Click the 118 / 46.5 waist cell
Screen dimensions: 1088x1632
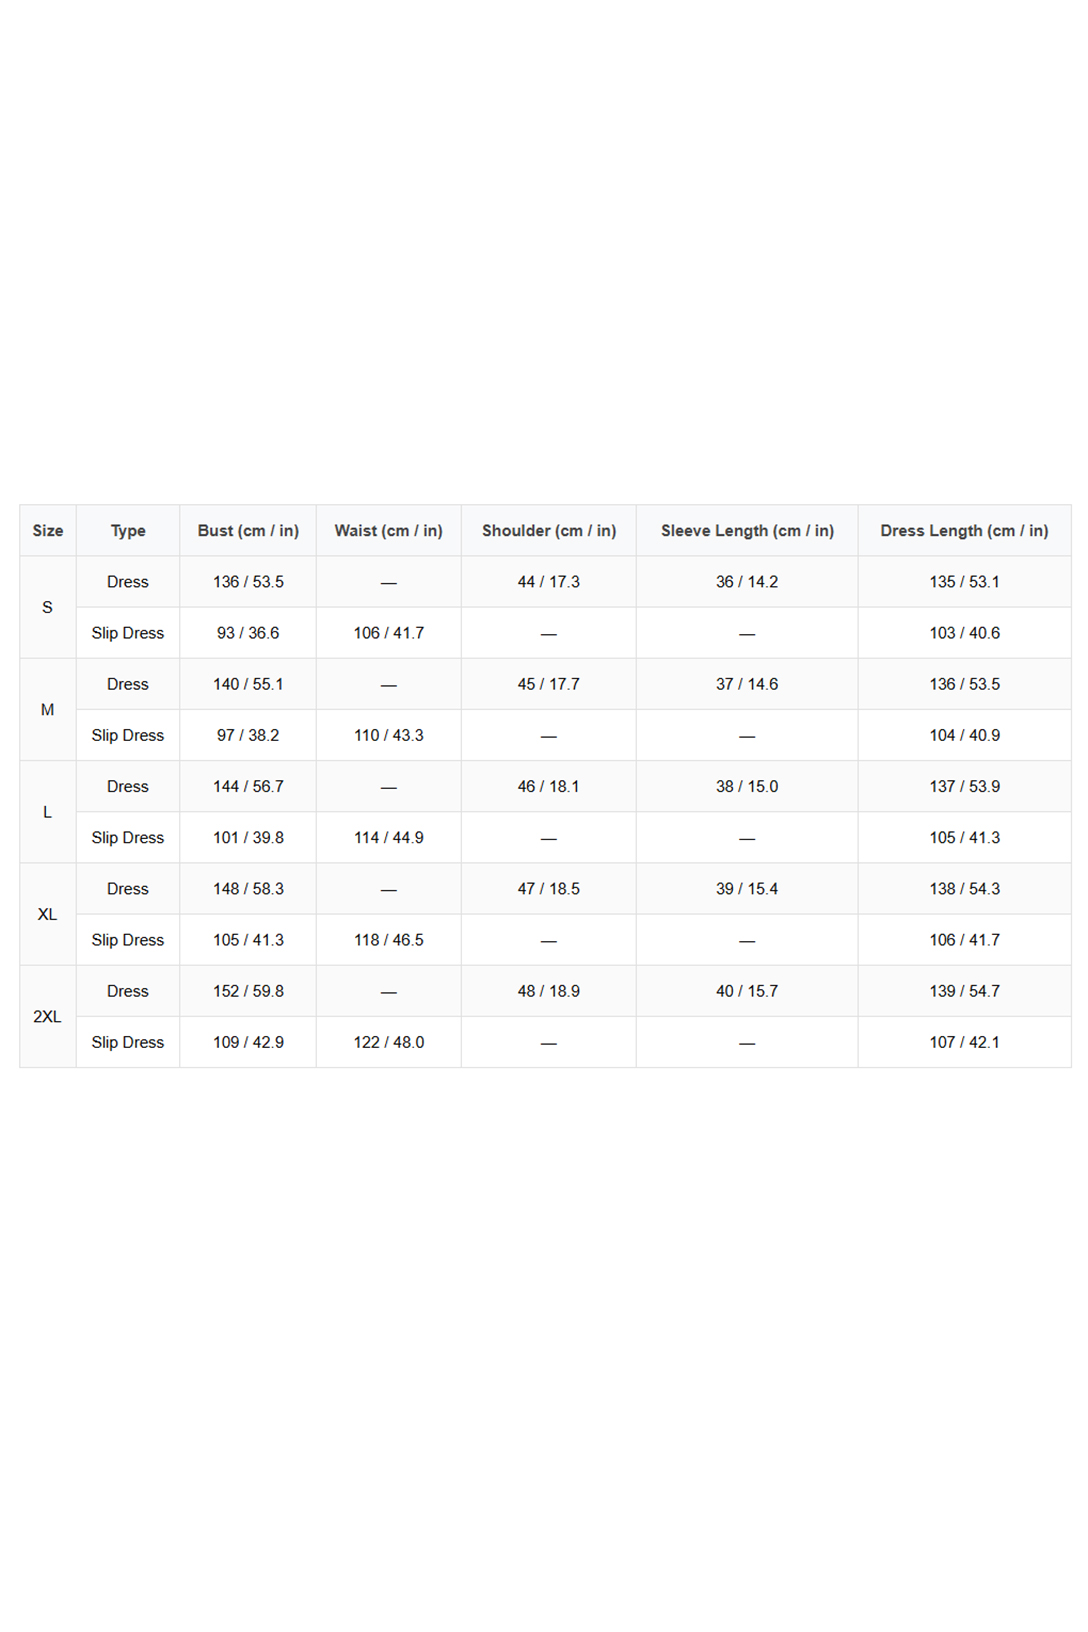coord(388,940)
